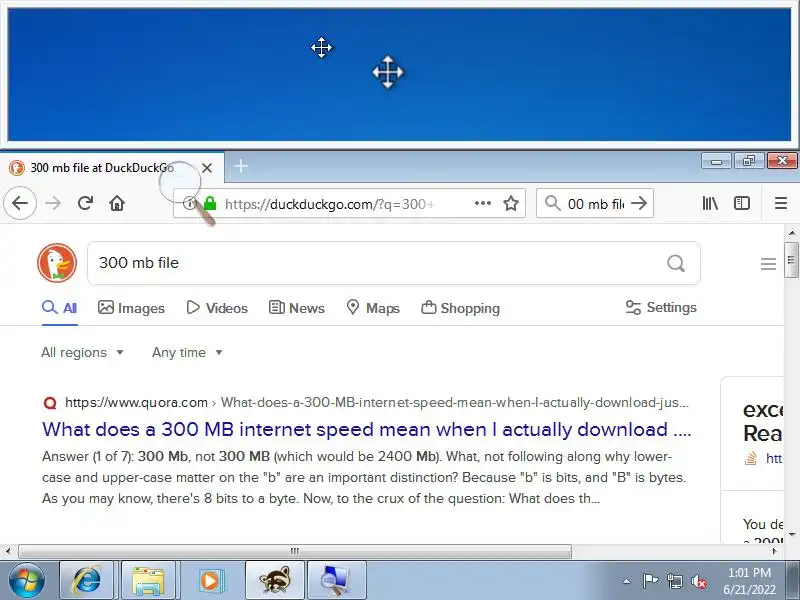Click the DuckDuckGo duck logo
The height and width of the screenshot is (600, 800).
click(x=57, y=263)
